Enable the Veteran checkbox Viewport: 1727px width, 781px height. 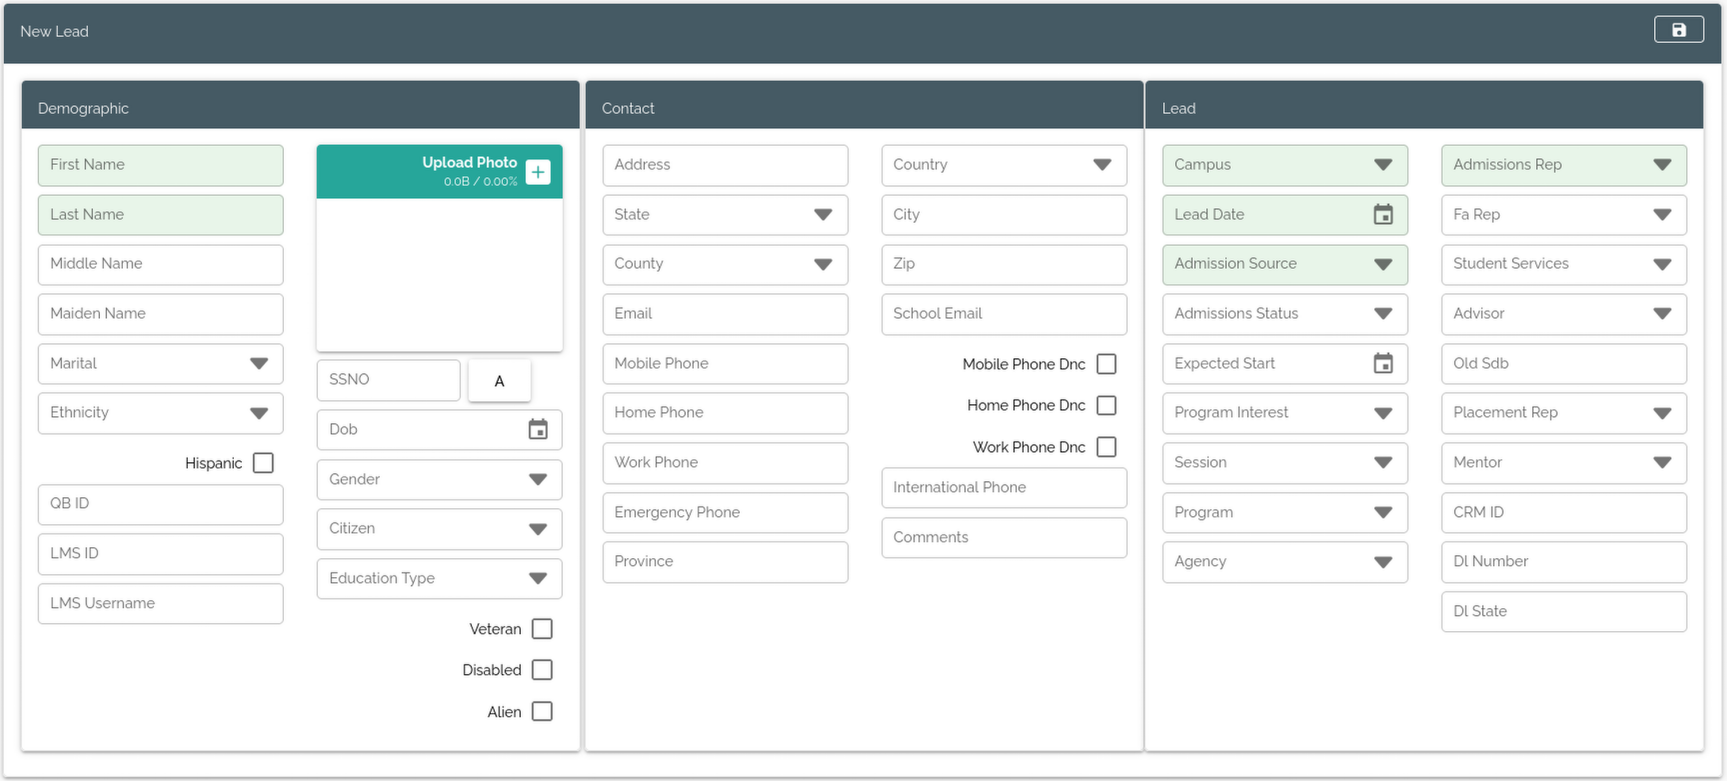click(x=542, y=629)
